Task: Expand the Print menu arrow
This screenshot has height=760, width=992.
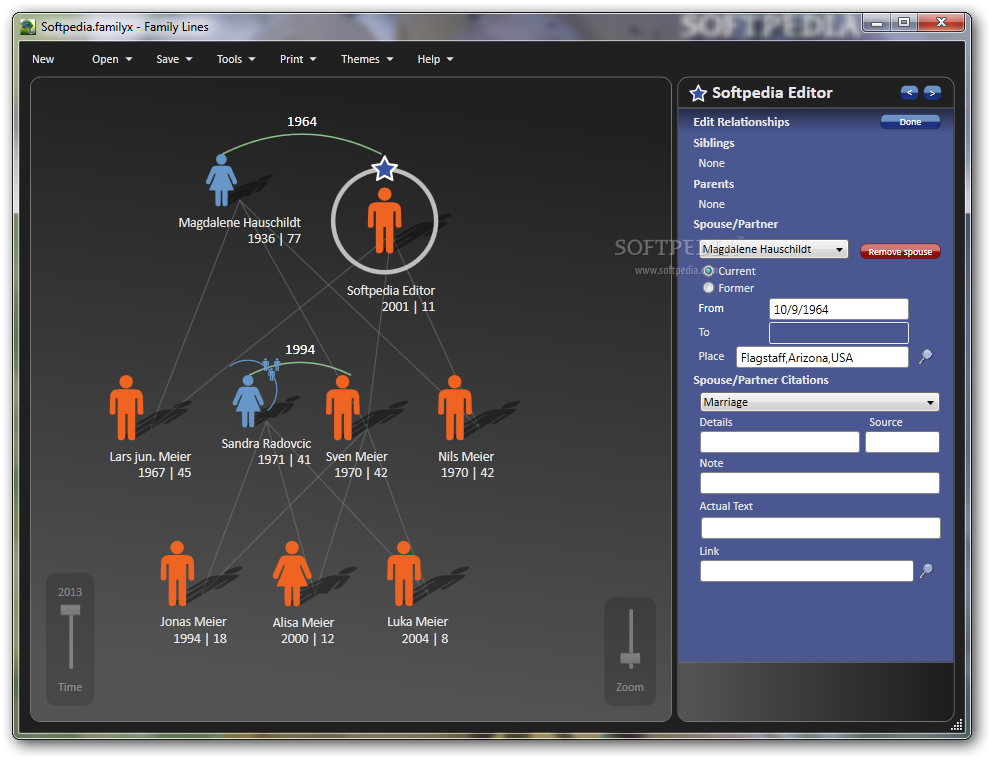Action: click(x=313, y=59)
